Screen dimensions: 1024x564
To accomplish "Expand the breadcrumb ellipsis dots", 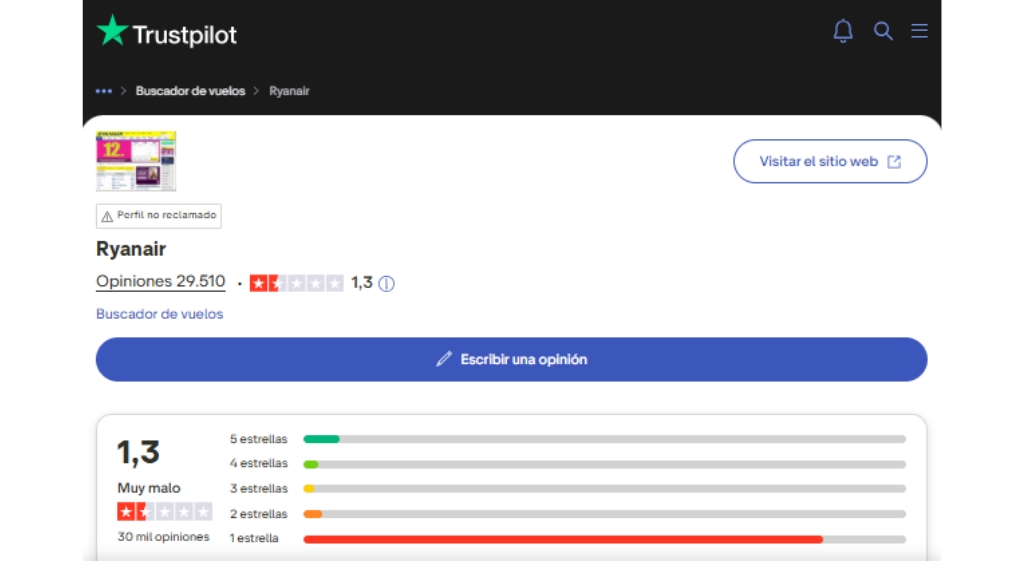I will coord(104,91).
